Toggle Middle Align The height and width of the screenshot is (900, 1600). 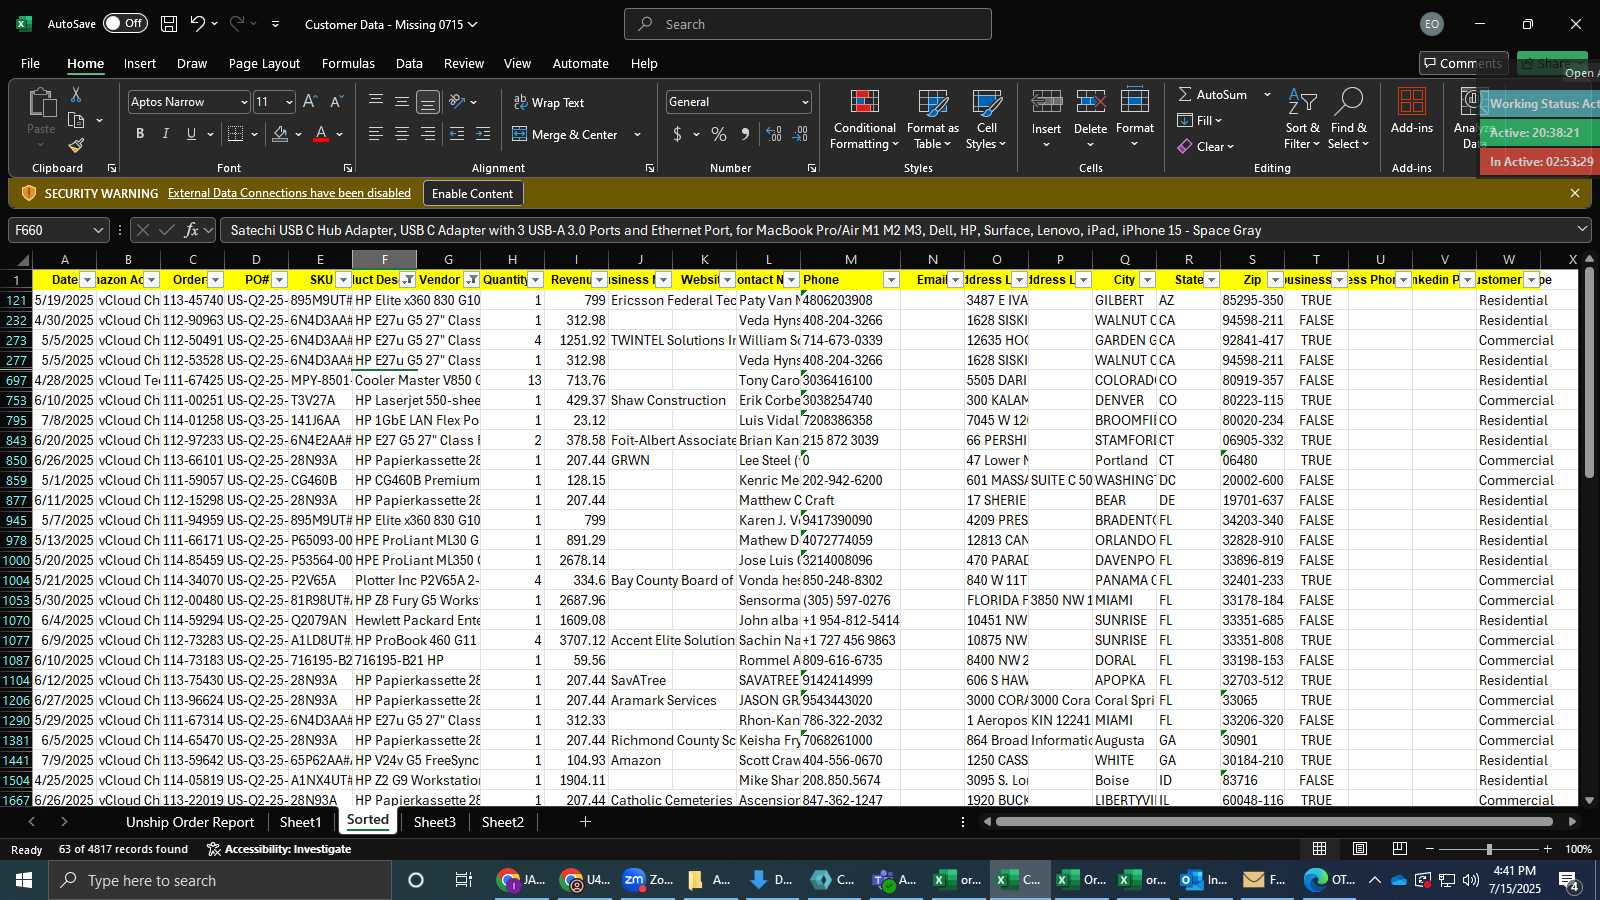tap(402, 102)
